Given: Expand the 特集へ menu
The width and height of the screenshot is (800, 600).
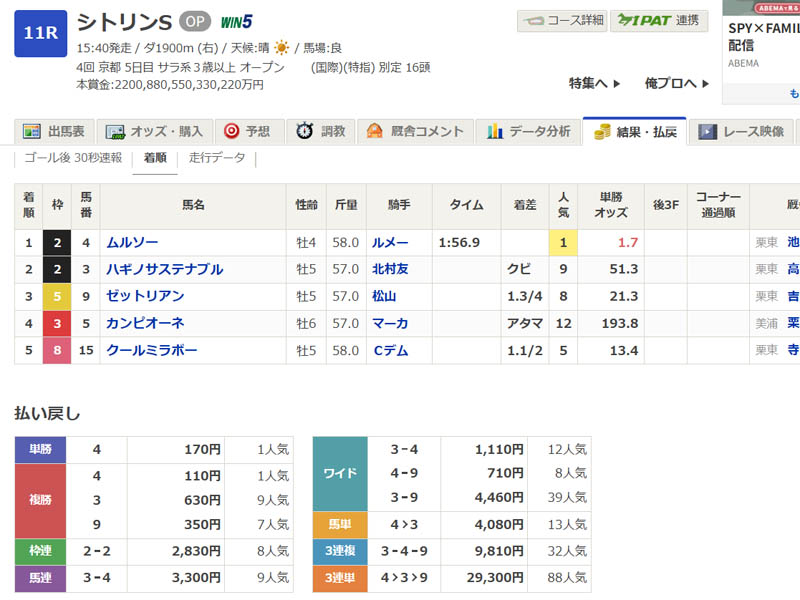Looking at the screenshot, I should (594, 83).
